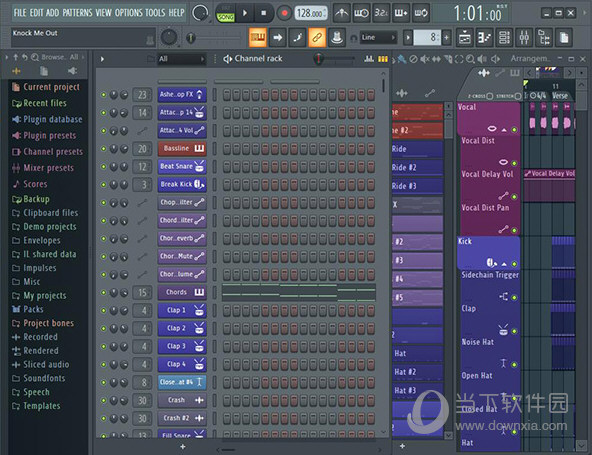Open Channel rack options arrow menu

102,59
